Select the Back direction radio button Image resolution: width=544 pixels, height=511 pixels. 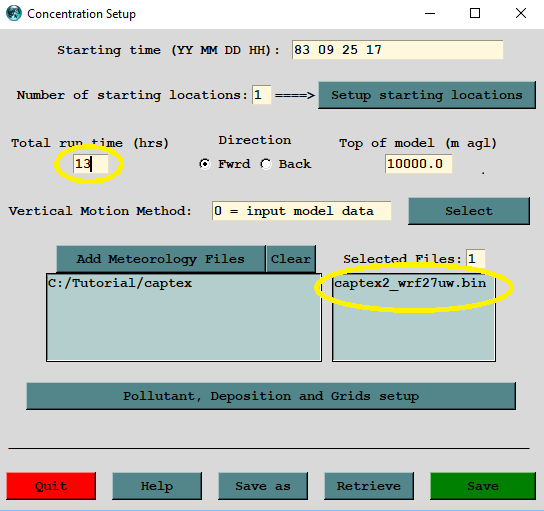[x=266, y=164]
